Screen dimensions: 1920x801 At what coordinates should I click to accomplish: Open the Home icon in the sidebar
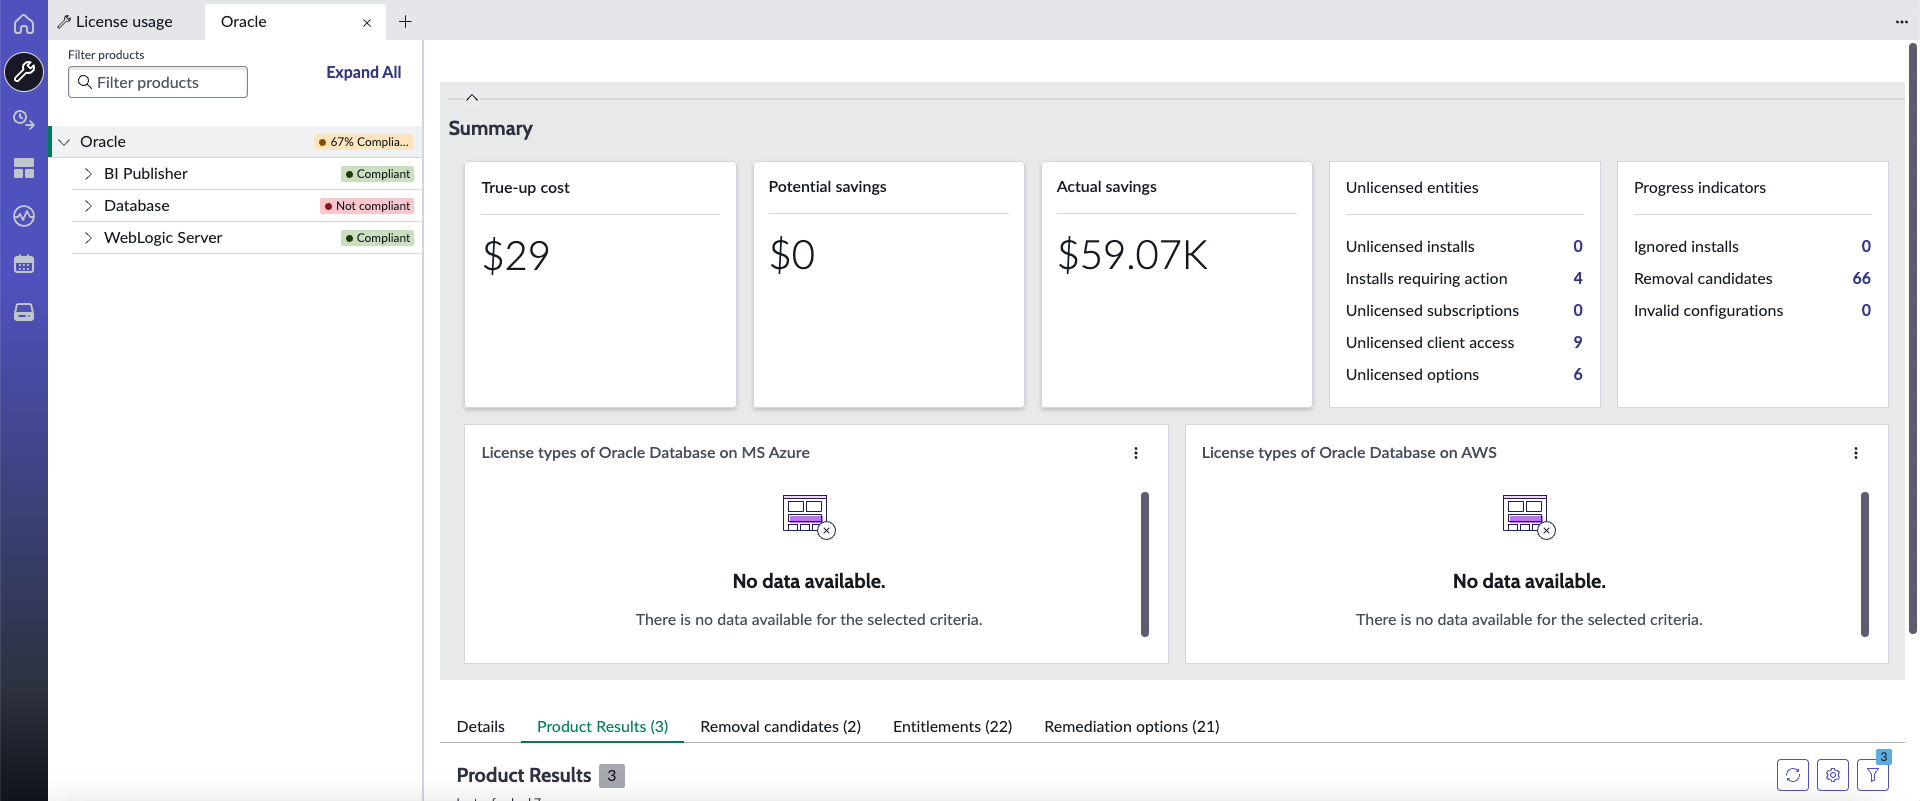[x=24, y=23]
